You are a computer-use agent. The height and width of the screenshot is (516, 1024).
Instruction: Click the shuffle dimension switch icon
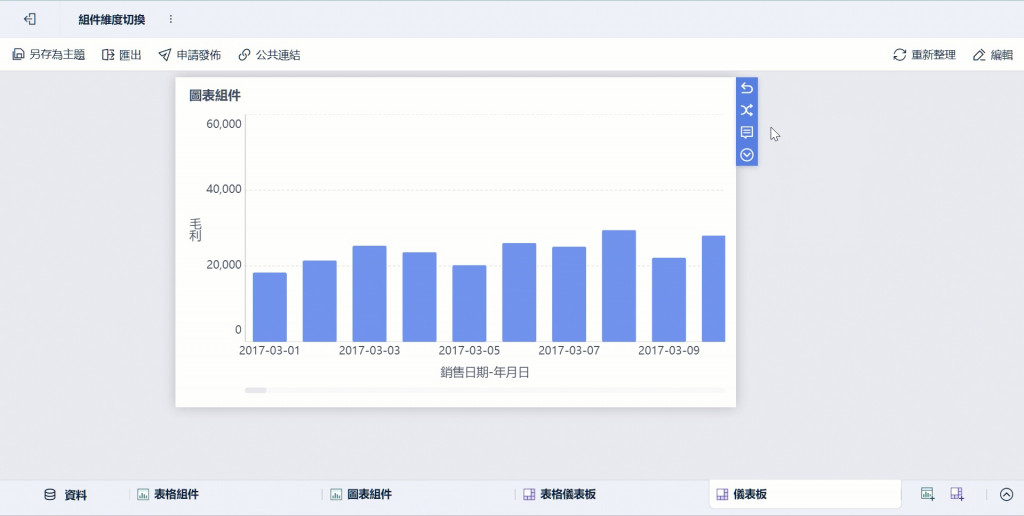tap(747, 110)
